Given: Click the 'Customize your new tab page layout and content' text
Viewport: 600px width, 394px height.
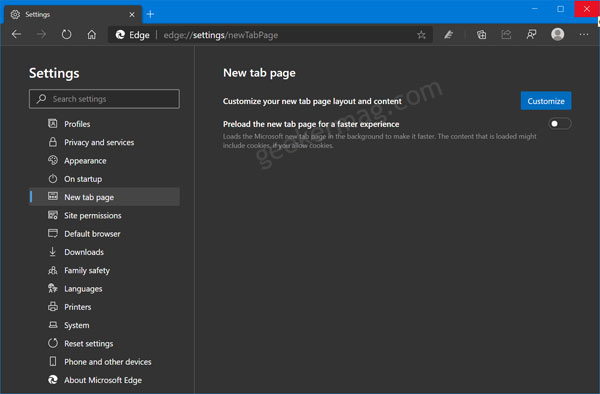Looking at the screenshot, I should tap(312, 101).
